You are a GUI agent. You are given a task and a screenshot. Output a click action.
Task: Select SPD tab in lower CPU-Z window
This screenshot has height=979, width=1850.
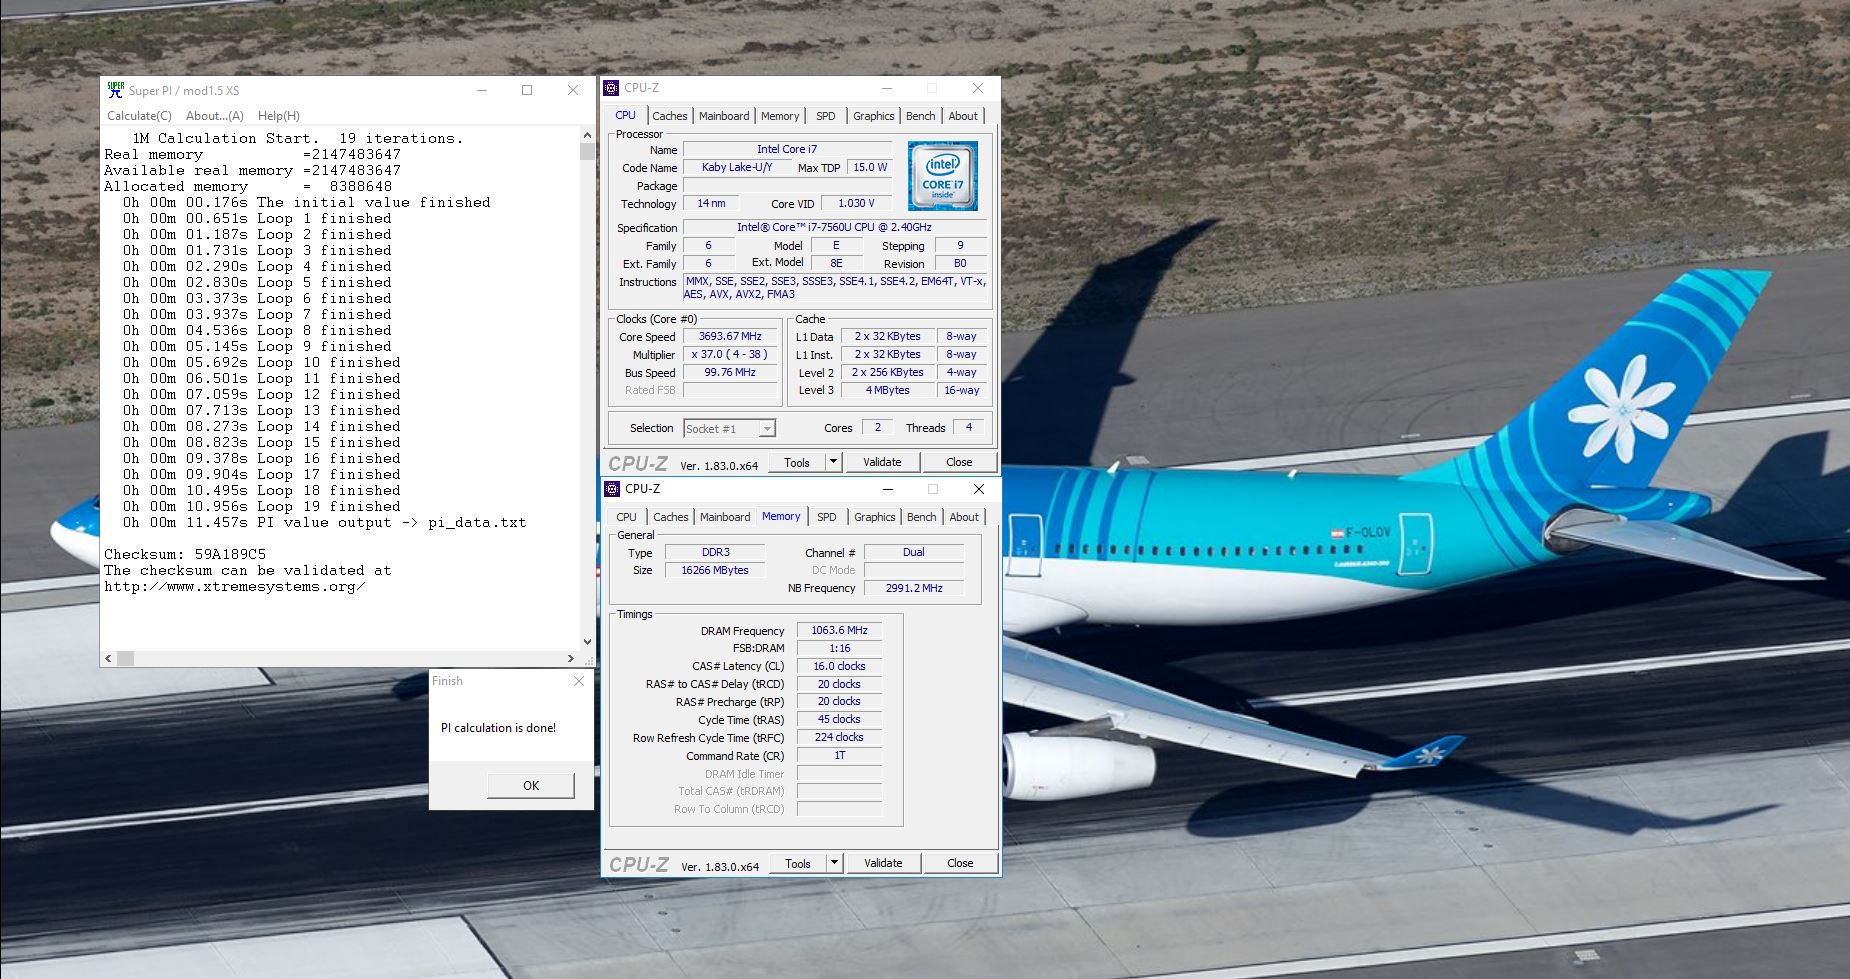(x=826, y=517)
